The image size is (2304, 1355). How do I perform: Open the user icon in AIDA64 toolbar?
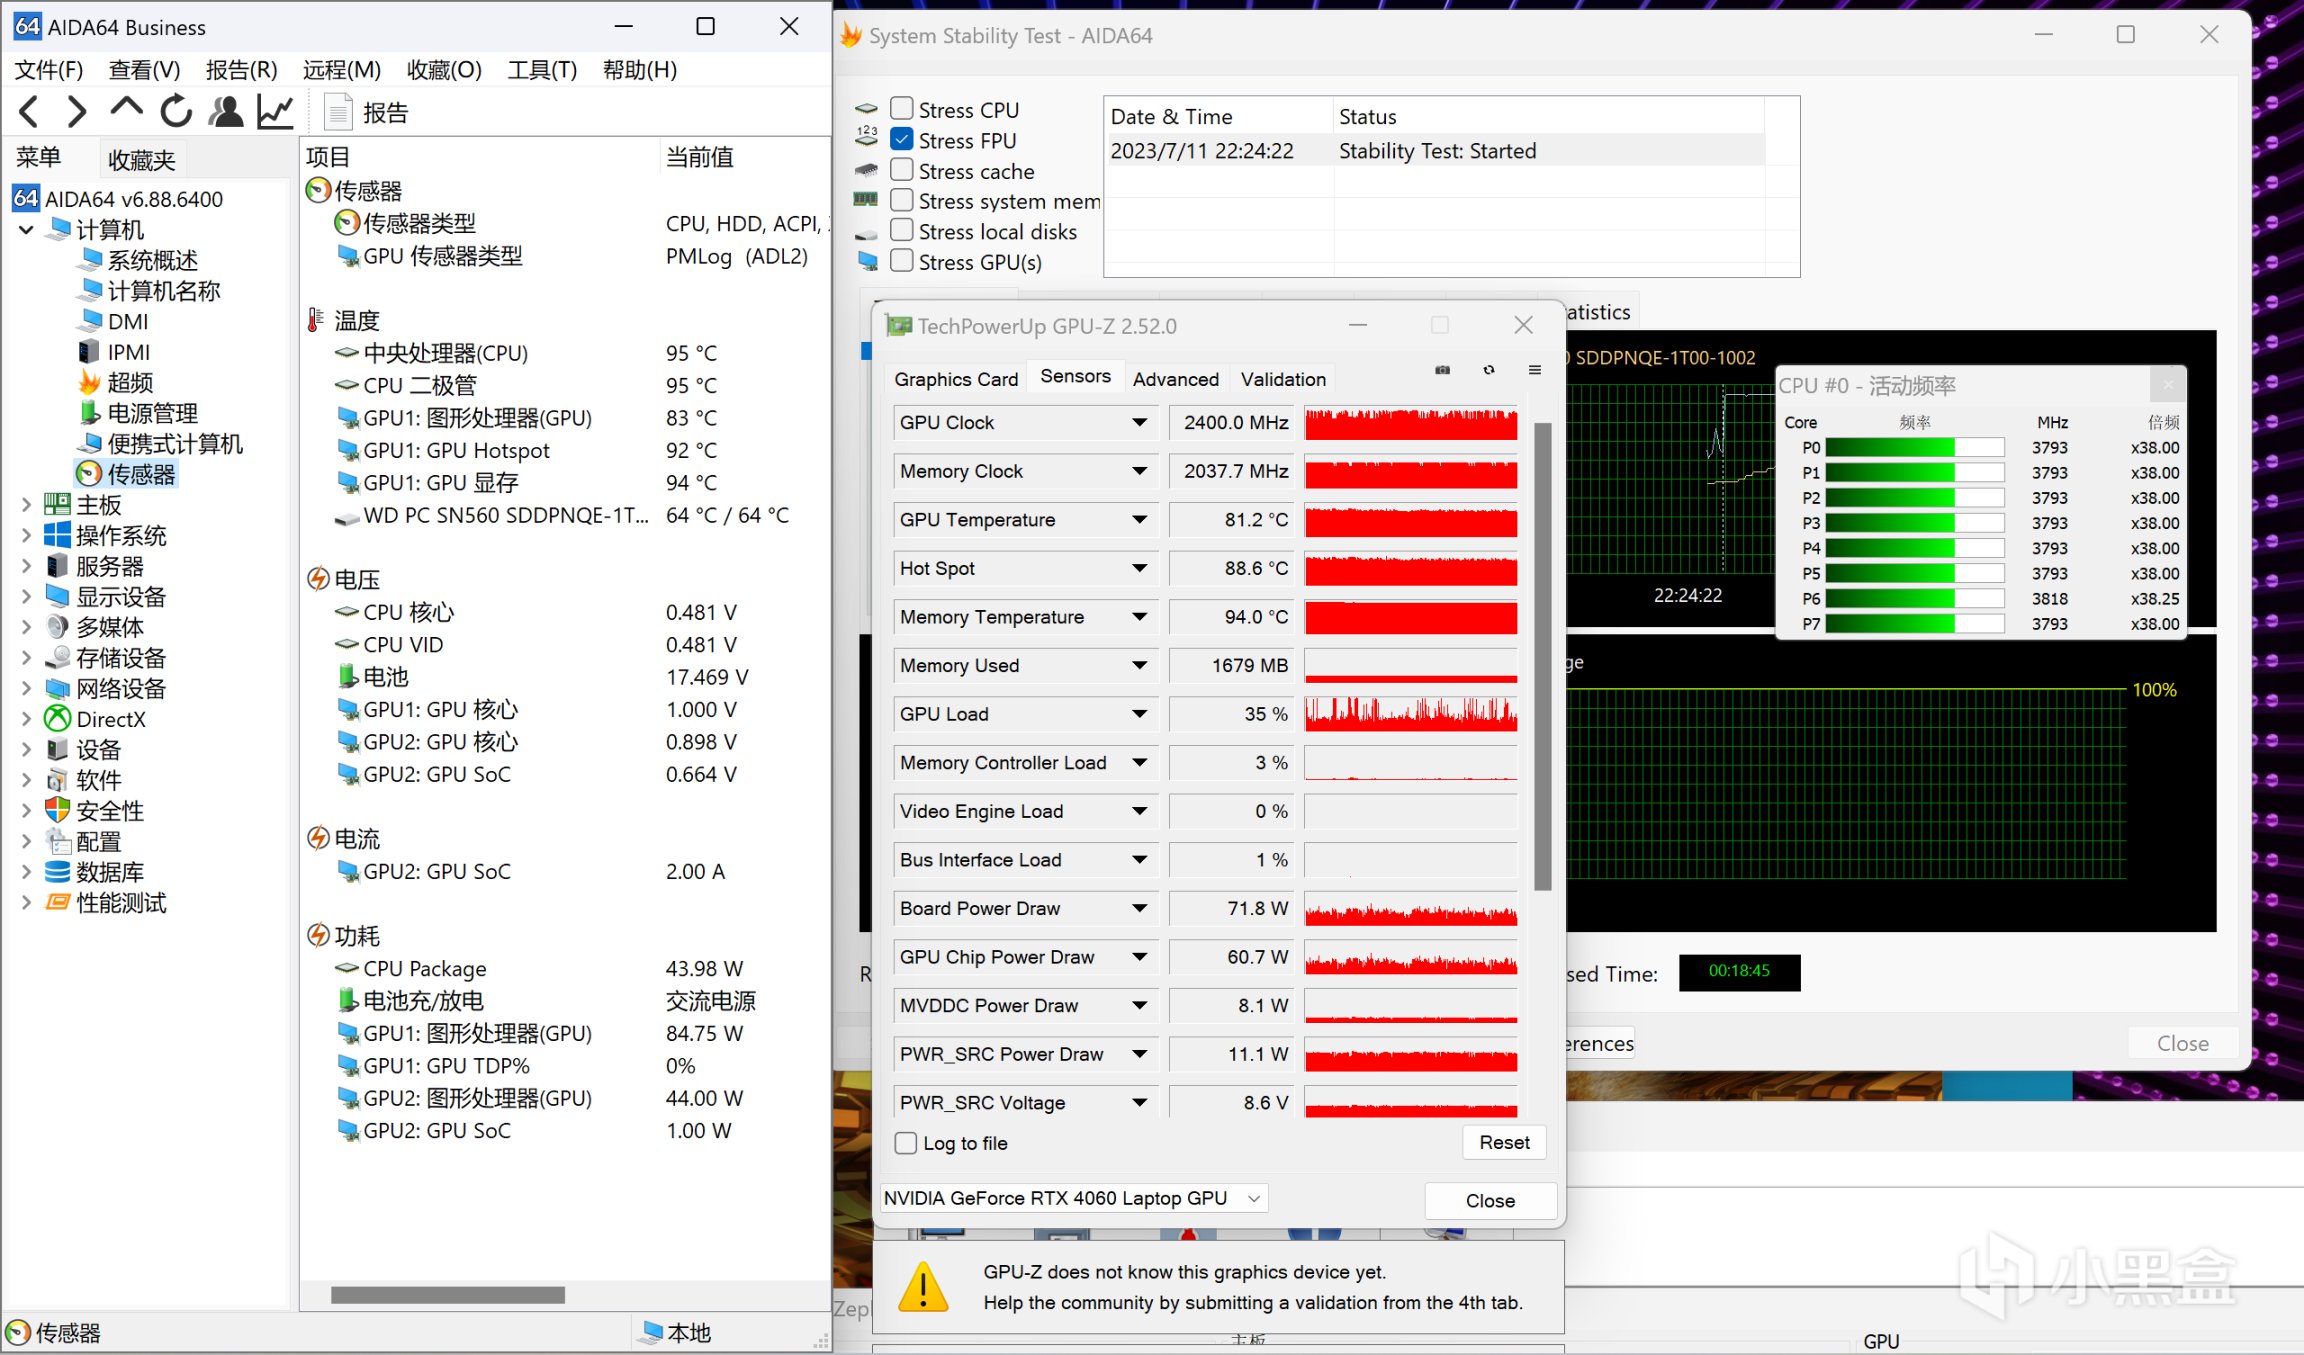226,111
